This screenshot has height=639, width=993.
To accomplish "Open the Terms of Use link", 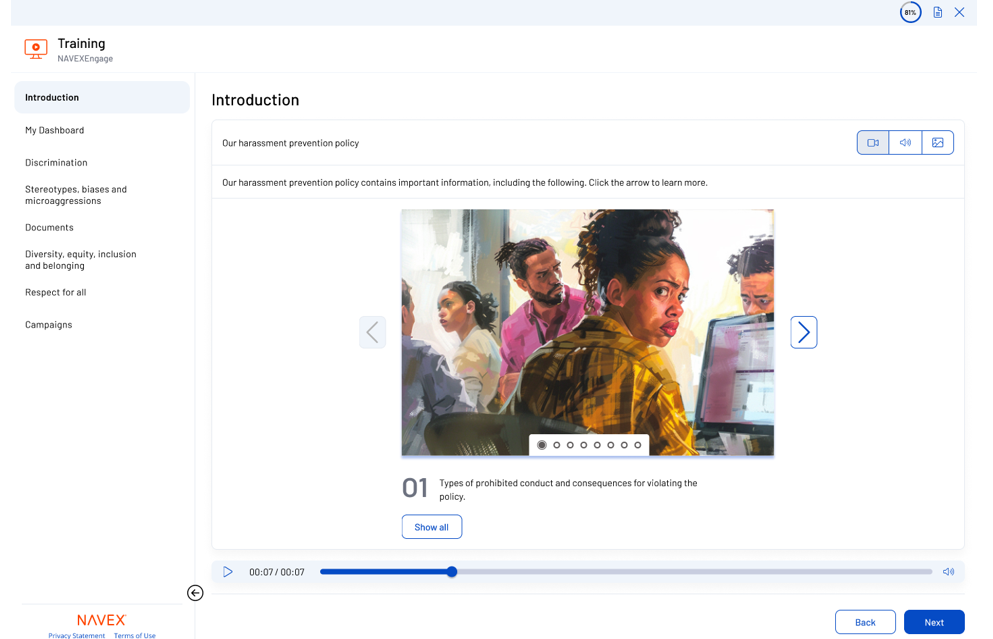I will [x=134, y=635].
